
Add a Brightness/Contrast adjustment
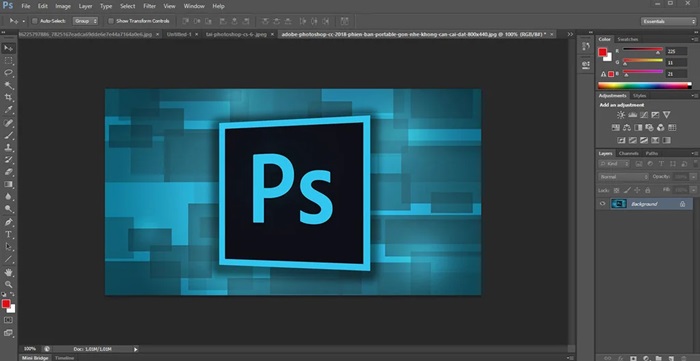621,115
